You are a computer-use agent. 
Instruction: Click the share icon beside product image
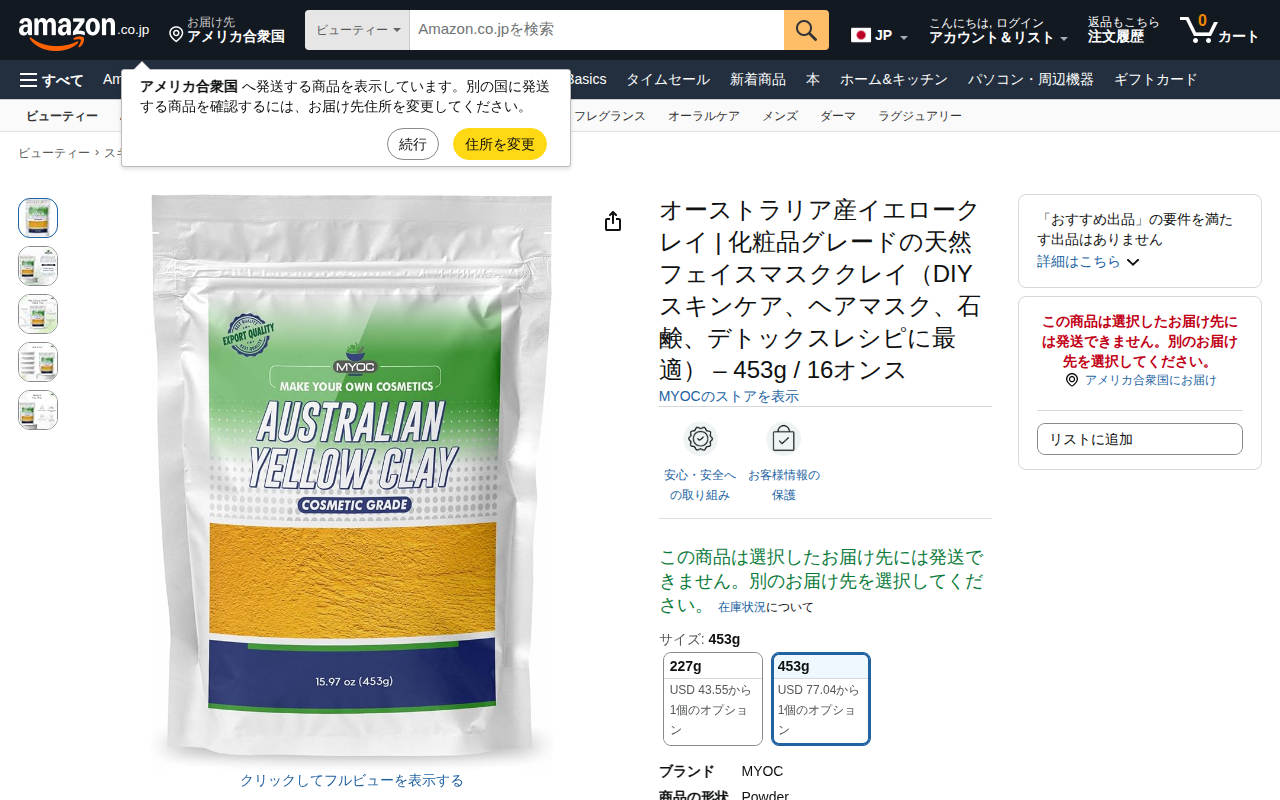(x=613, y=221)
